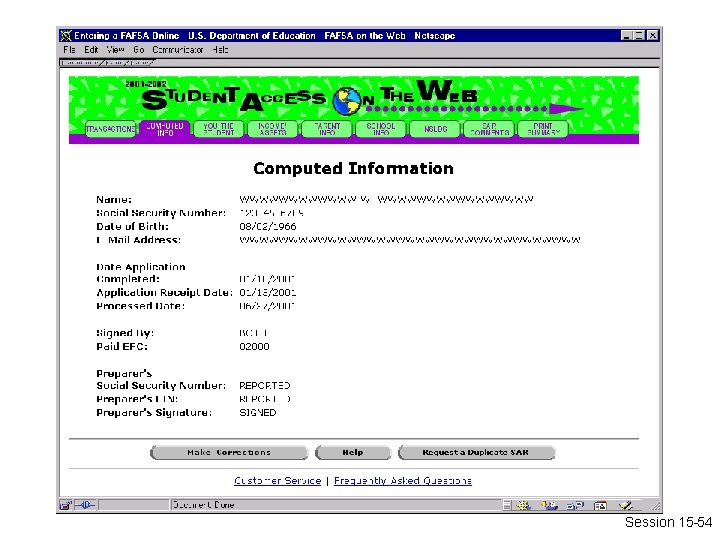Select the NSLDS tab
Screen dimensions: 720x540
[435, 129]
